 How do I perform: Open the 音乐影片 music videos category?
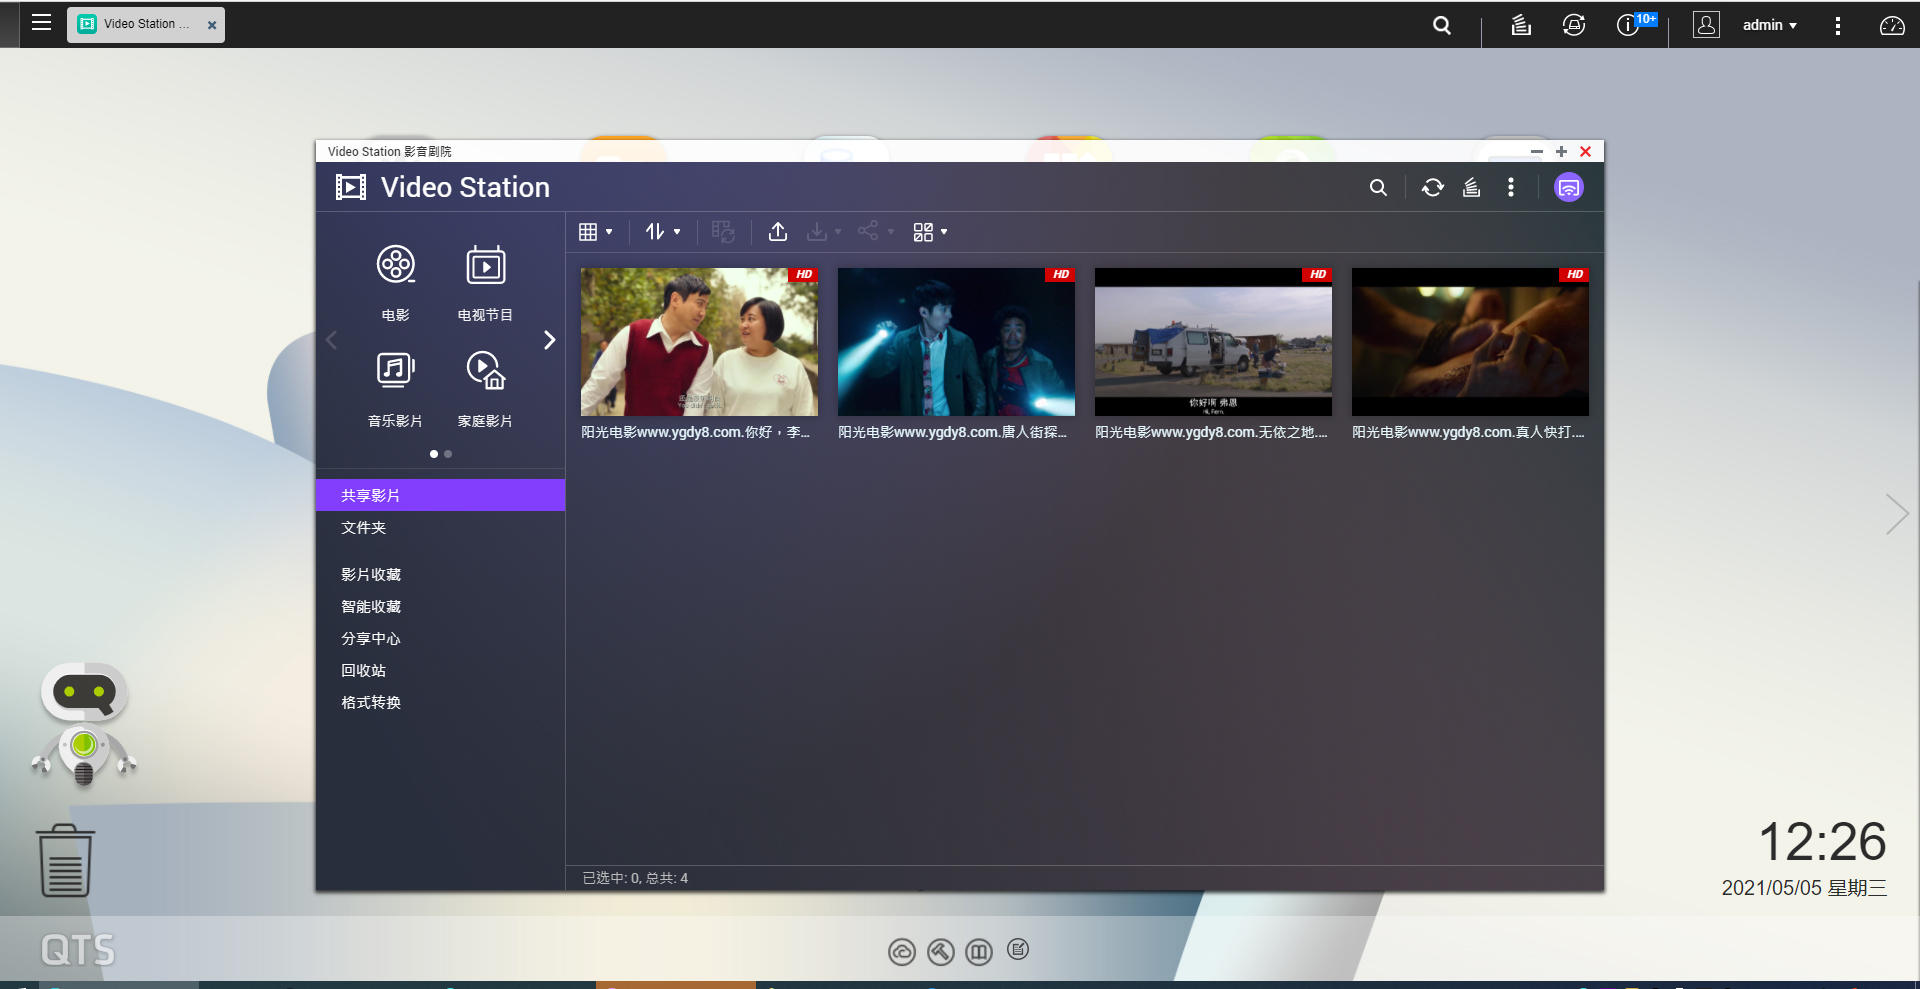point(395,370)
